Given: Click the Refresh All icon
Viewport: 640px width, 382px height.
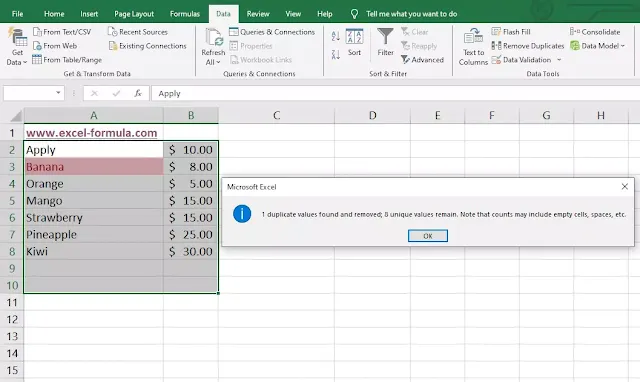Looking at the screenshot, I should 213,38.
